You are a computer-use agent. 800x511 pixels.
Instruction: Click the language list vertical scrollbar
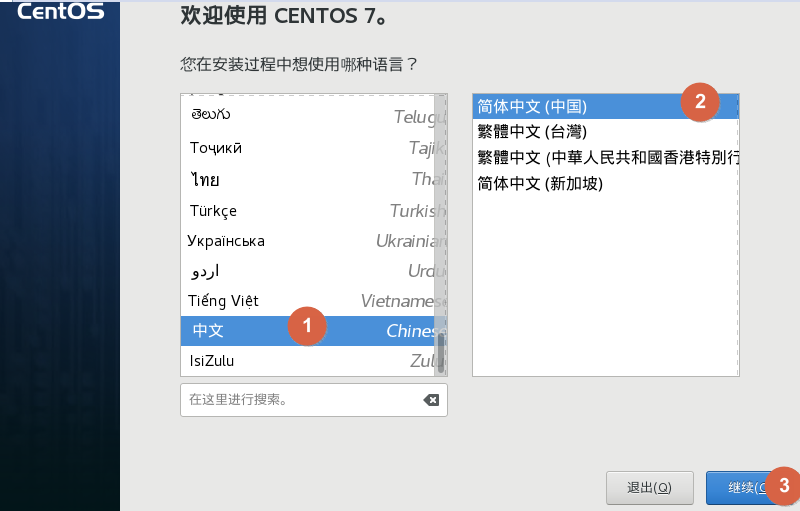(440, 352)
